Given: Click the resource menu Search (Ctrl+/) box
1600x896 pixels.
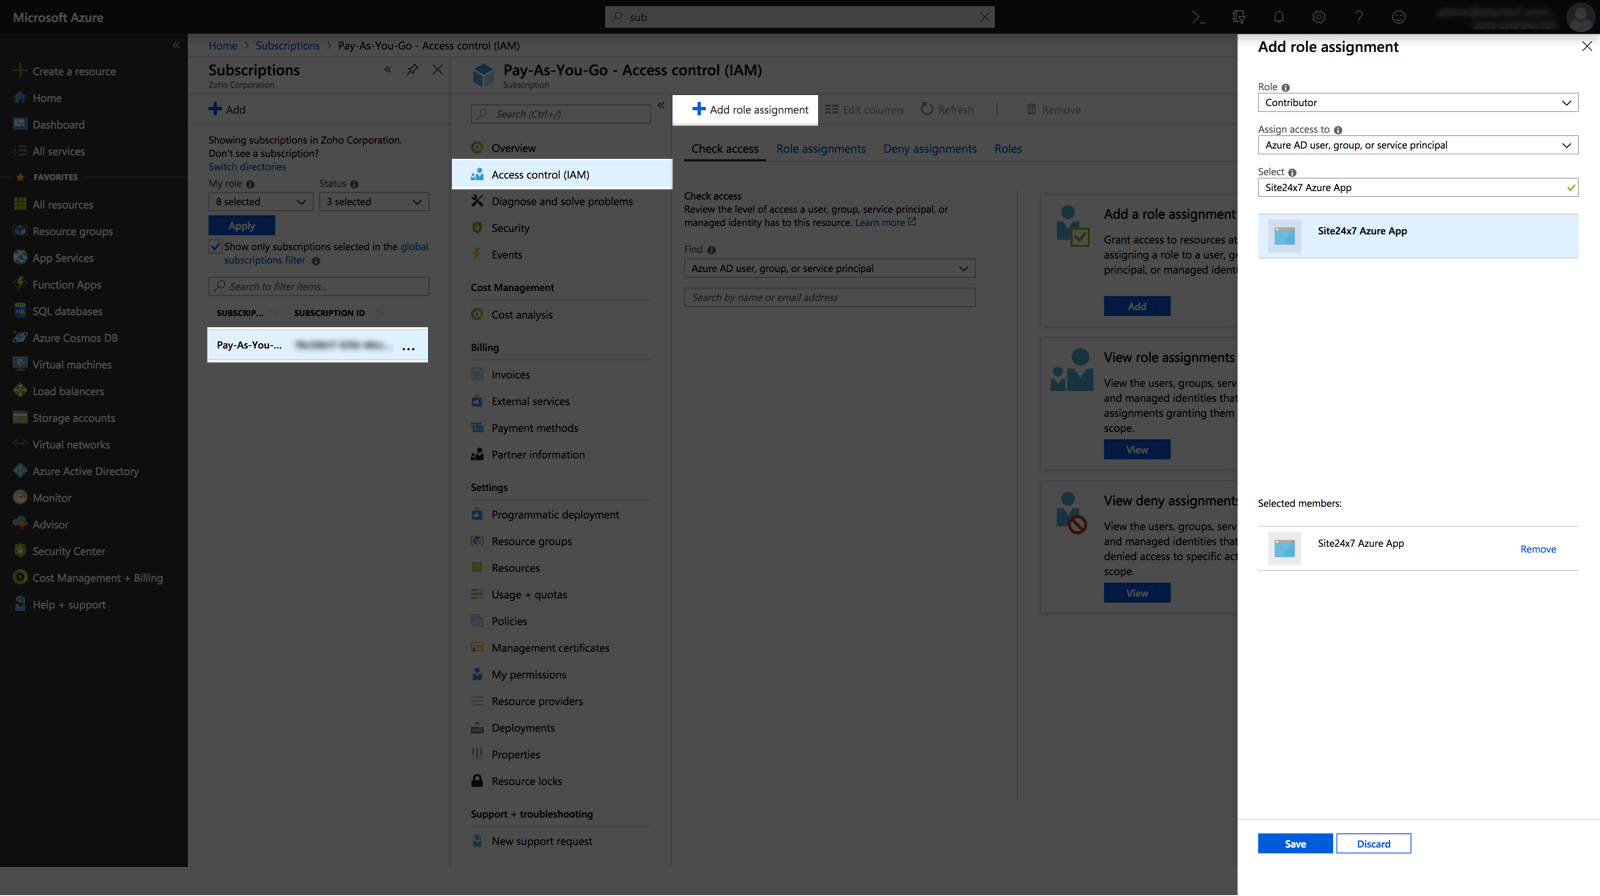Looking at the screenshot, I should click(x=561, y=114).
